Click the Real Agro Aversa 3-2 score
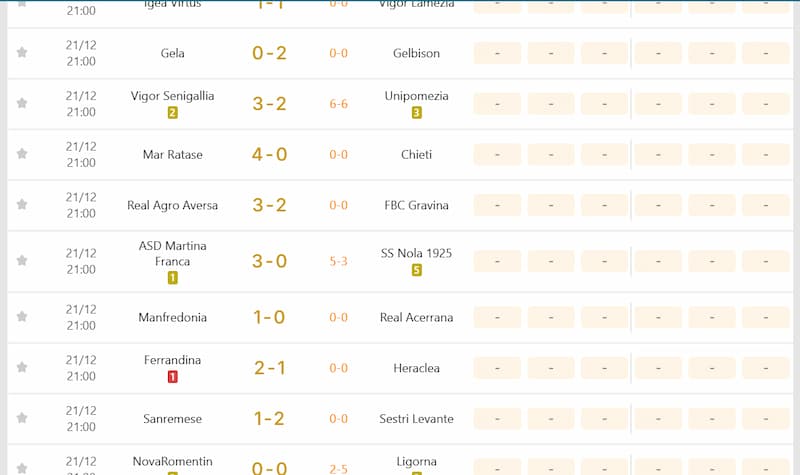This screenshot has width=800, height=475. [269, 205]
